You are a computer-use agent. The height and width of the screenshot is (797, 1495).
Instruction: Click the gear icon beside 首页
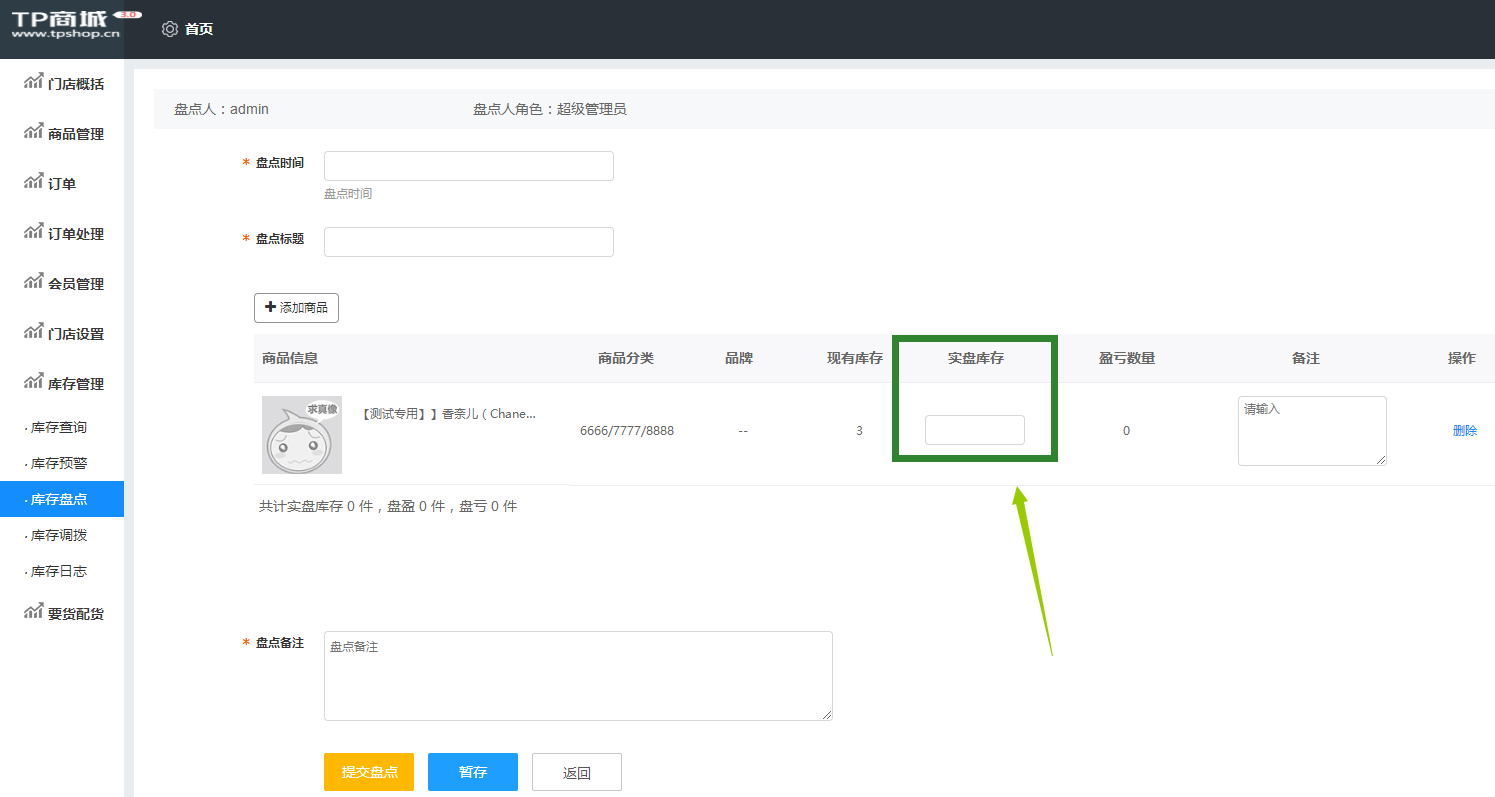(x=169, y=29)
